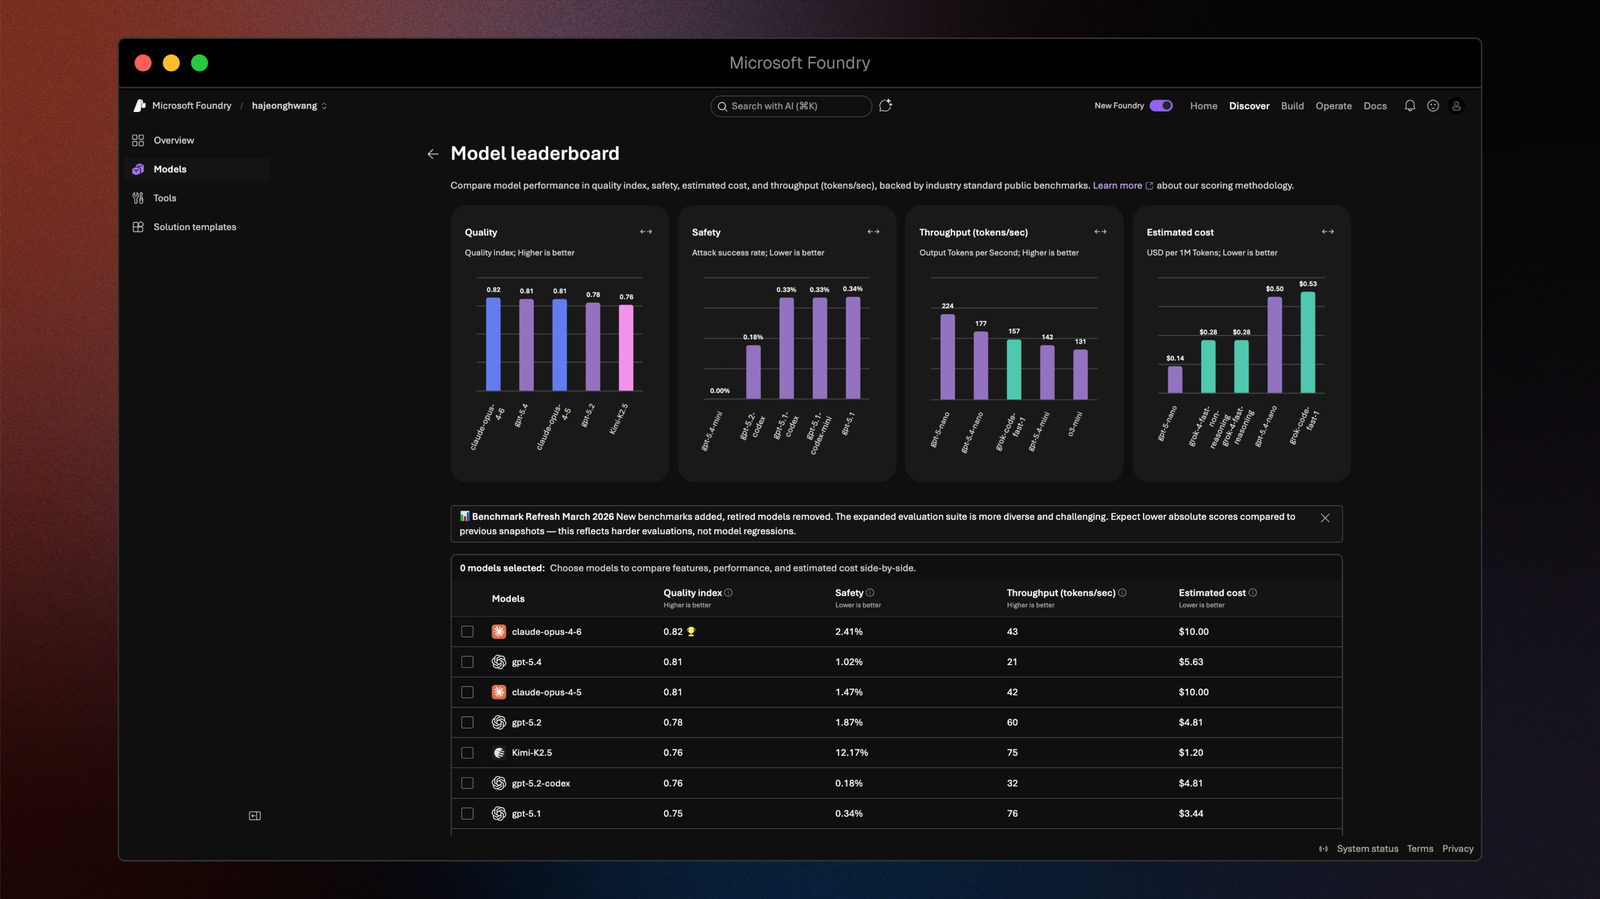Collapse the sidebar panel icon
This screenshot has height=899, width=1600.
click(255, 816)
